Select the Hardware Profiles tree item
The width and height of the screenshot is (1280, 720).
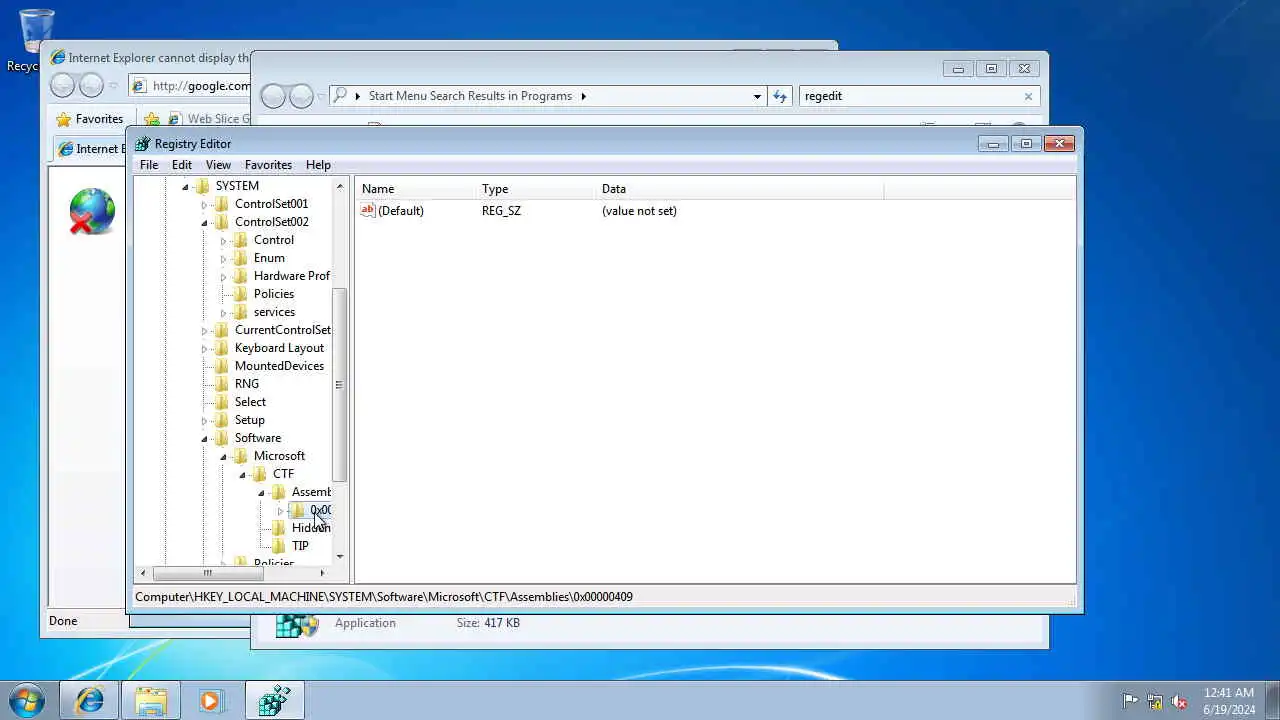291,276
